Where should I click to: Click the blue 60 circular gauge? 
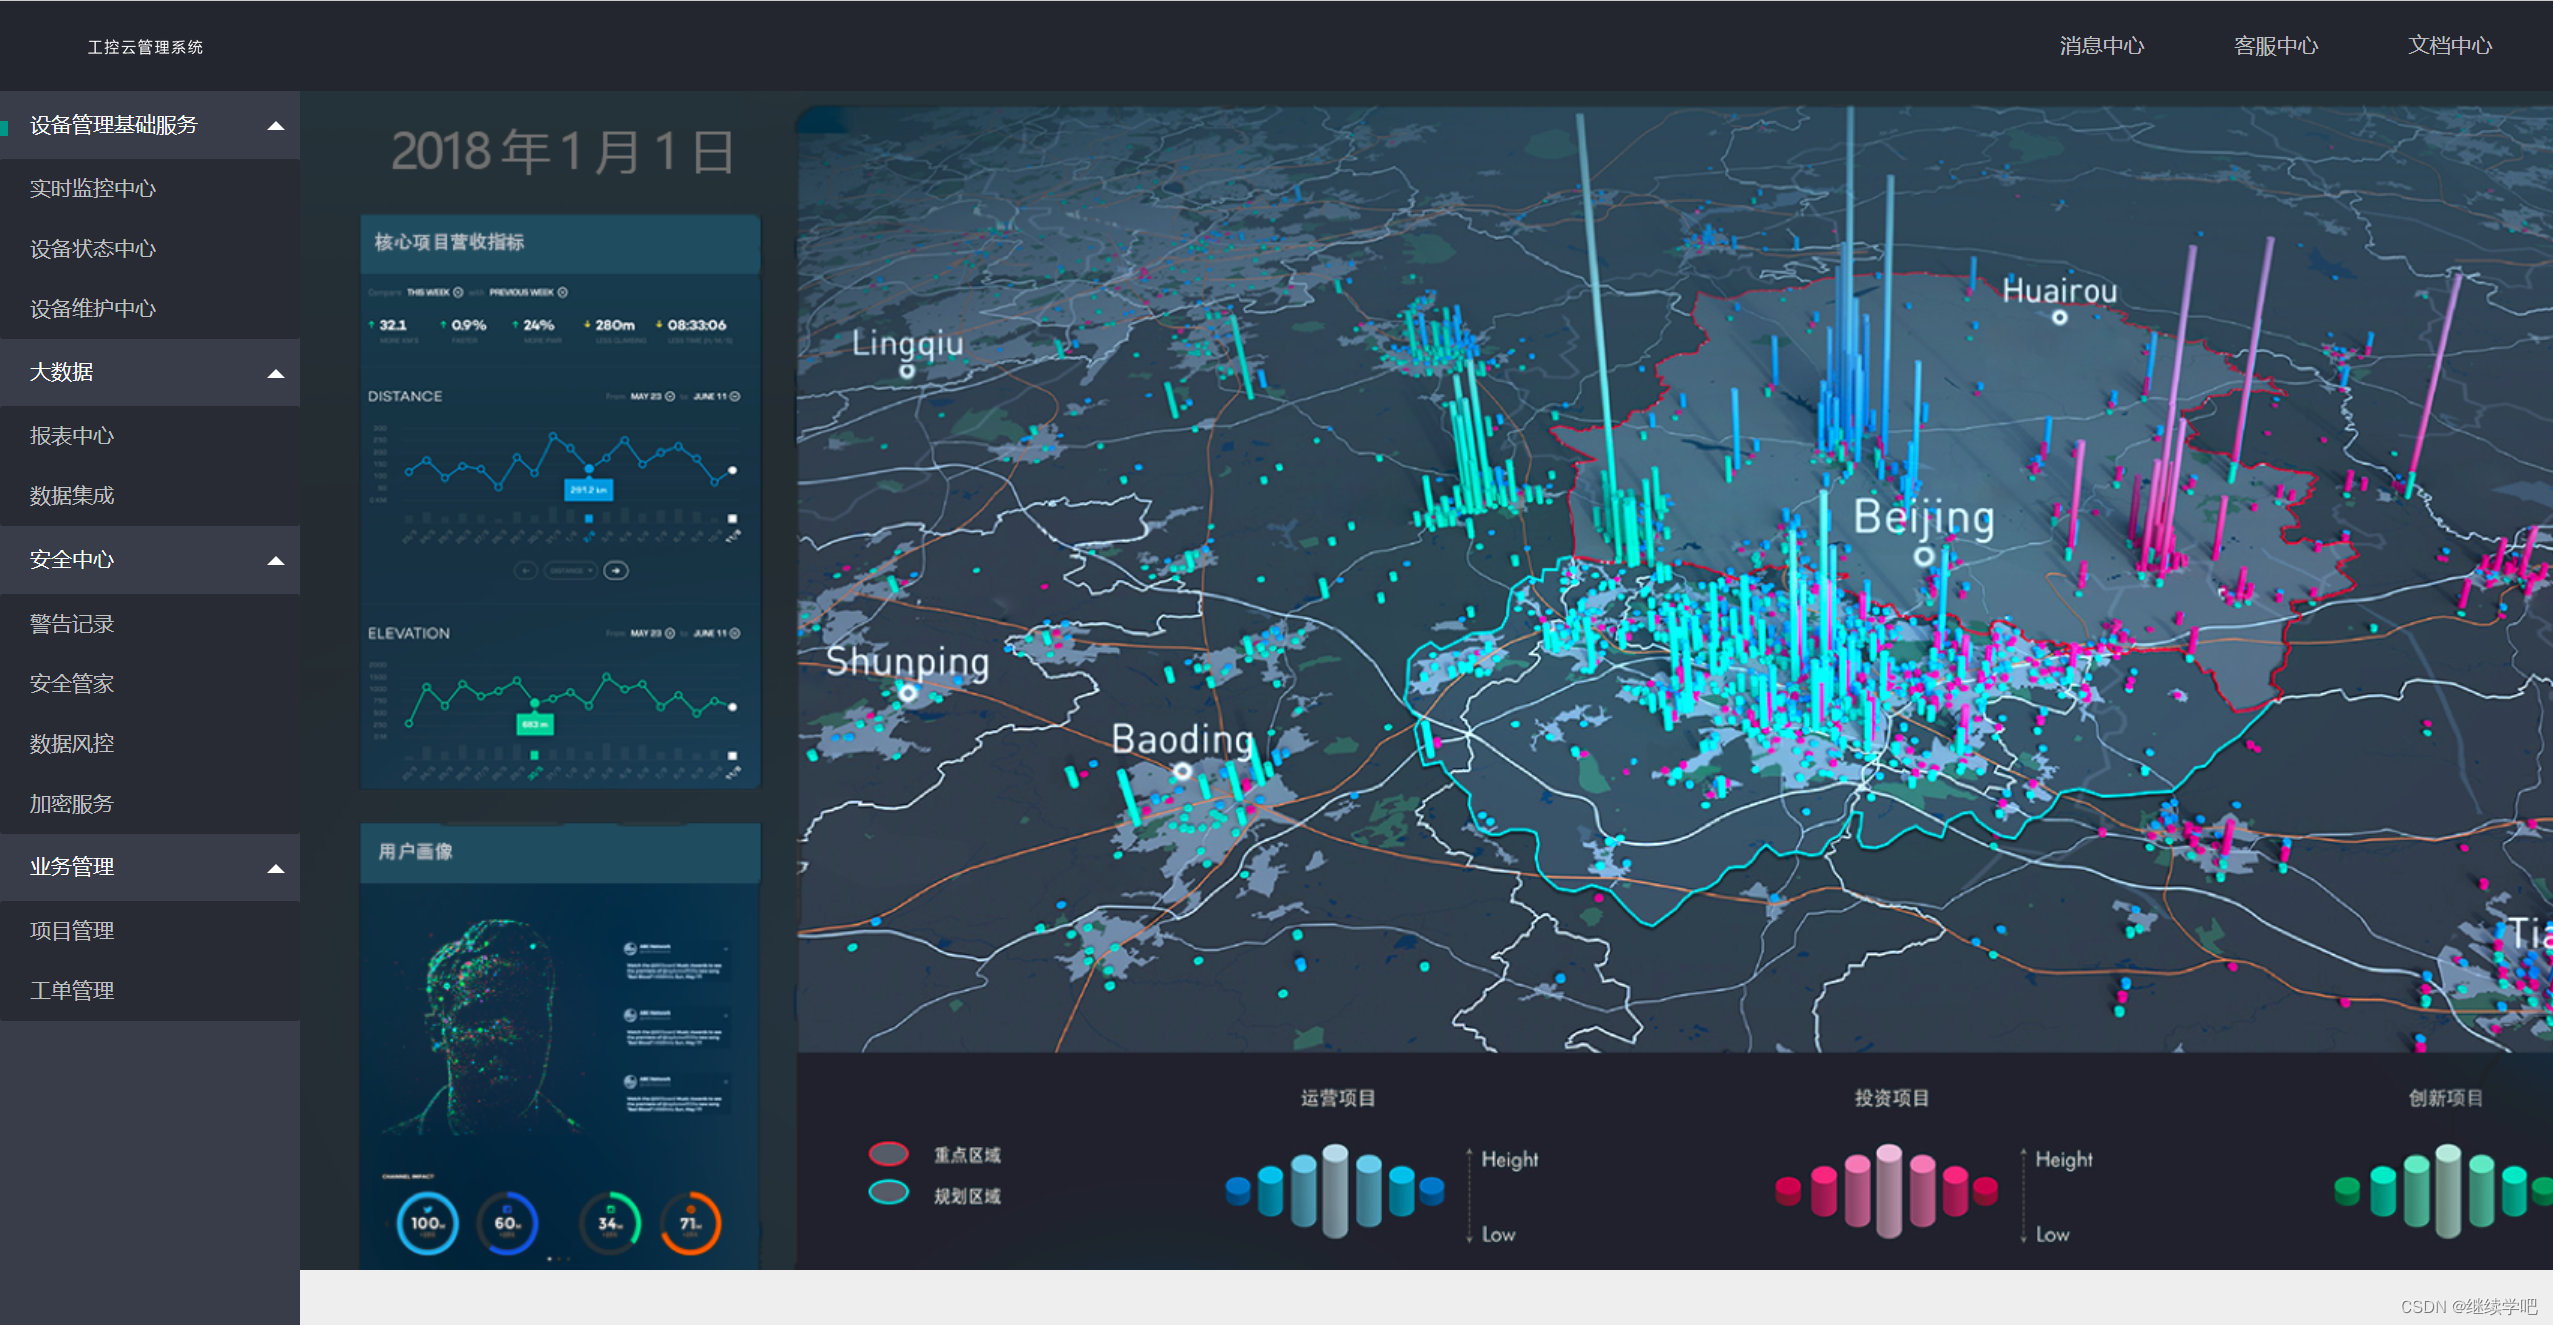[507, 1222]
